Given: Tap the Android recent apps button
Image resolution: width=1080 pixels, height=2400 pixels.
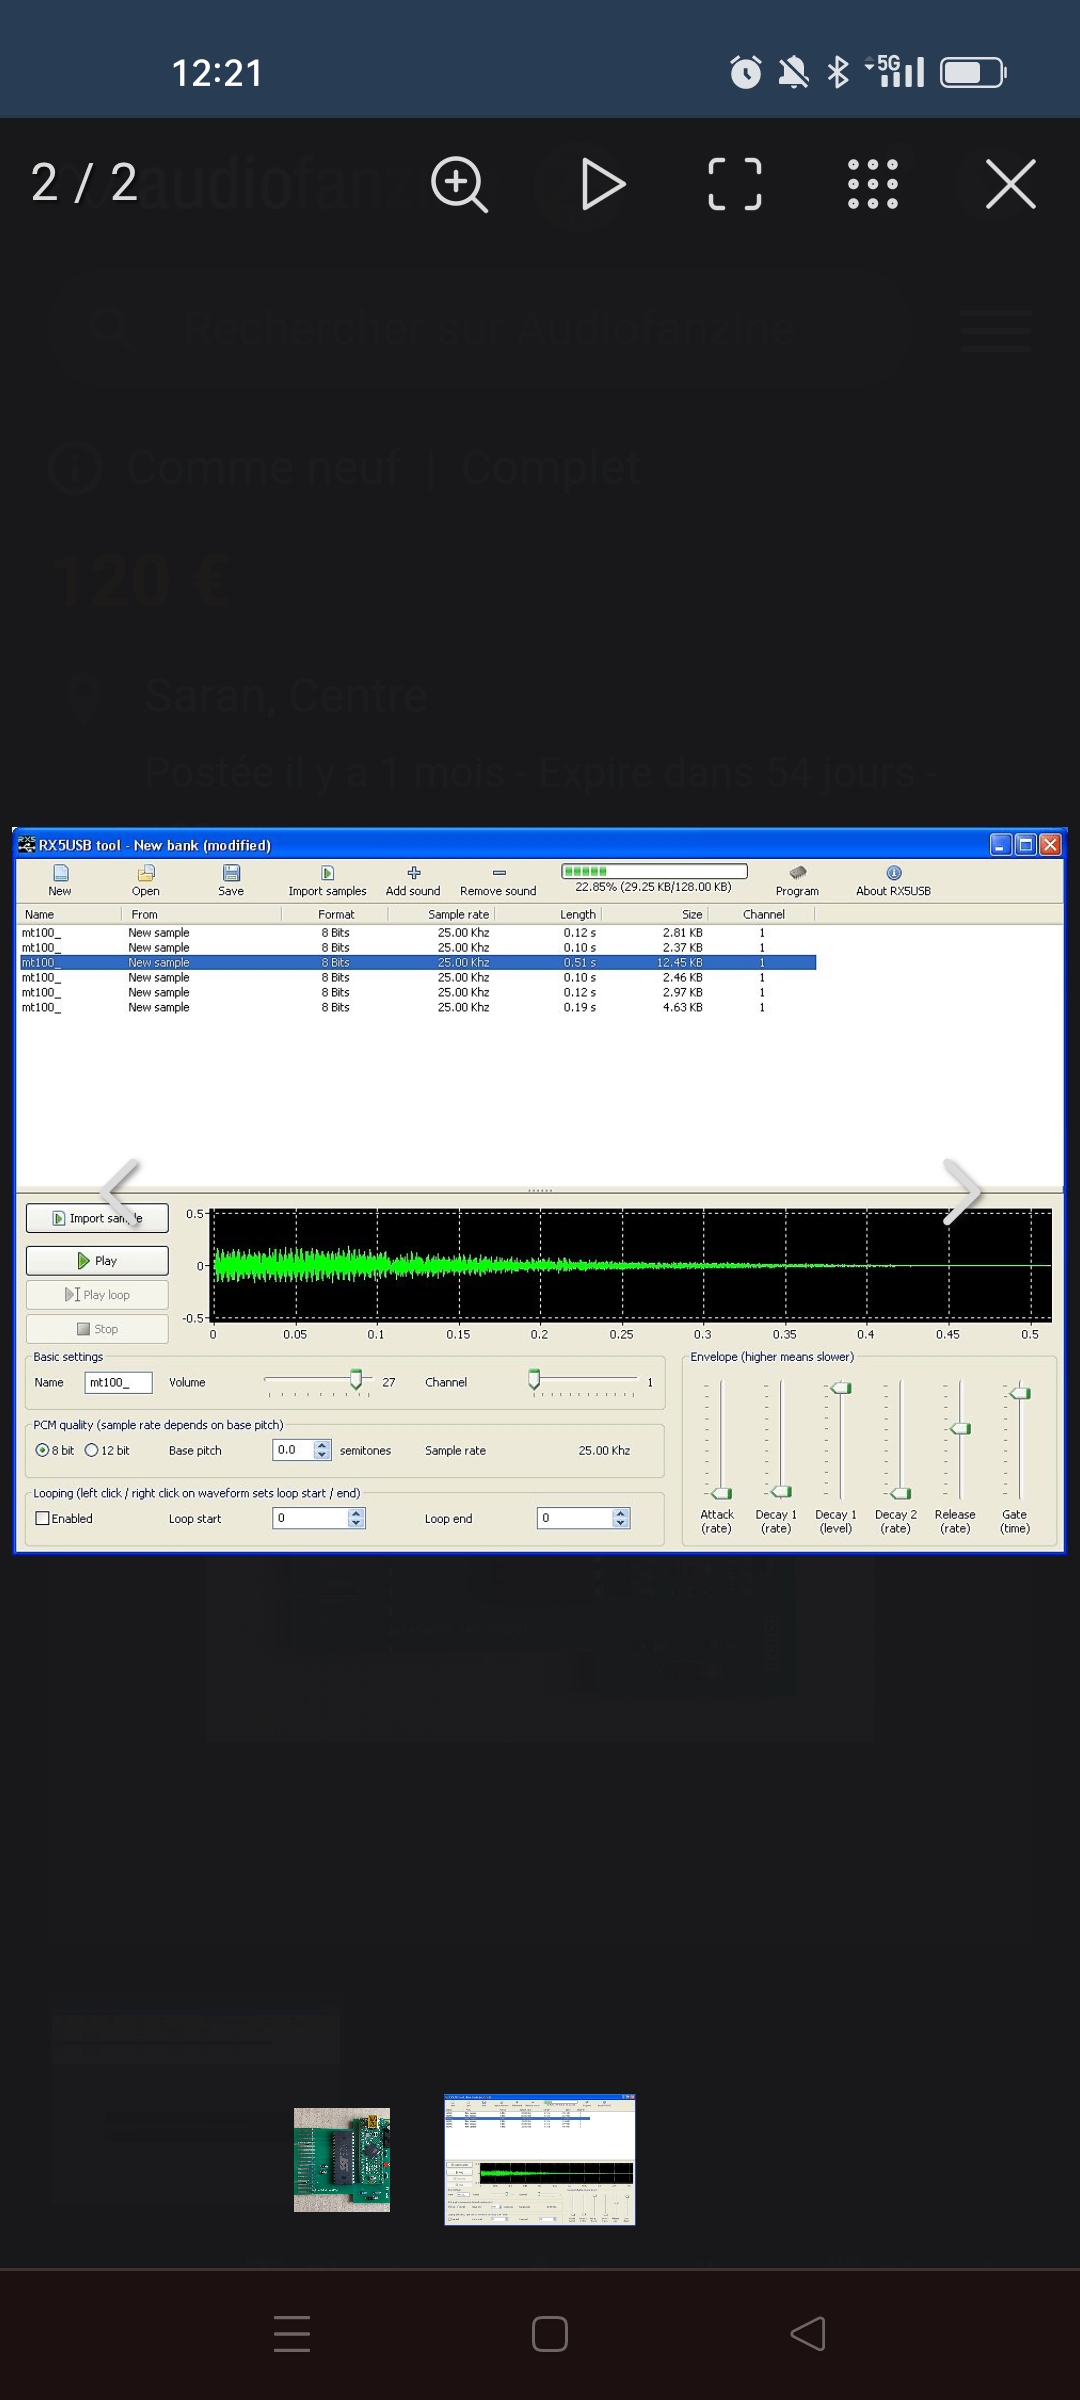Looking at the screenshot, I should [292, 2334].
